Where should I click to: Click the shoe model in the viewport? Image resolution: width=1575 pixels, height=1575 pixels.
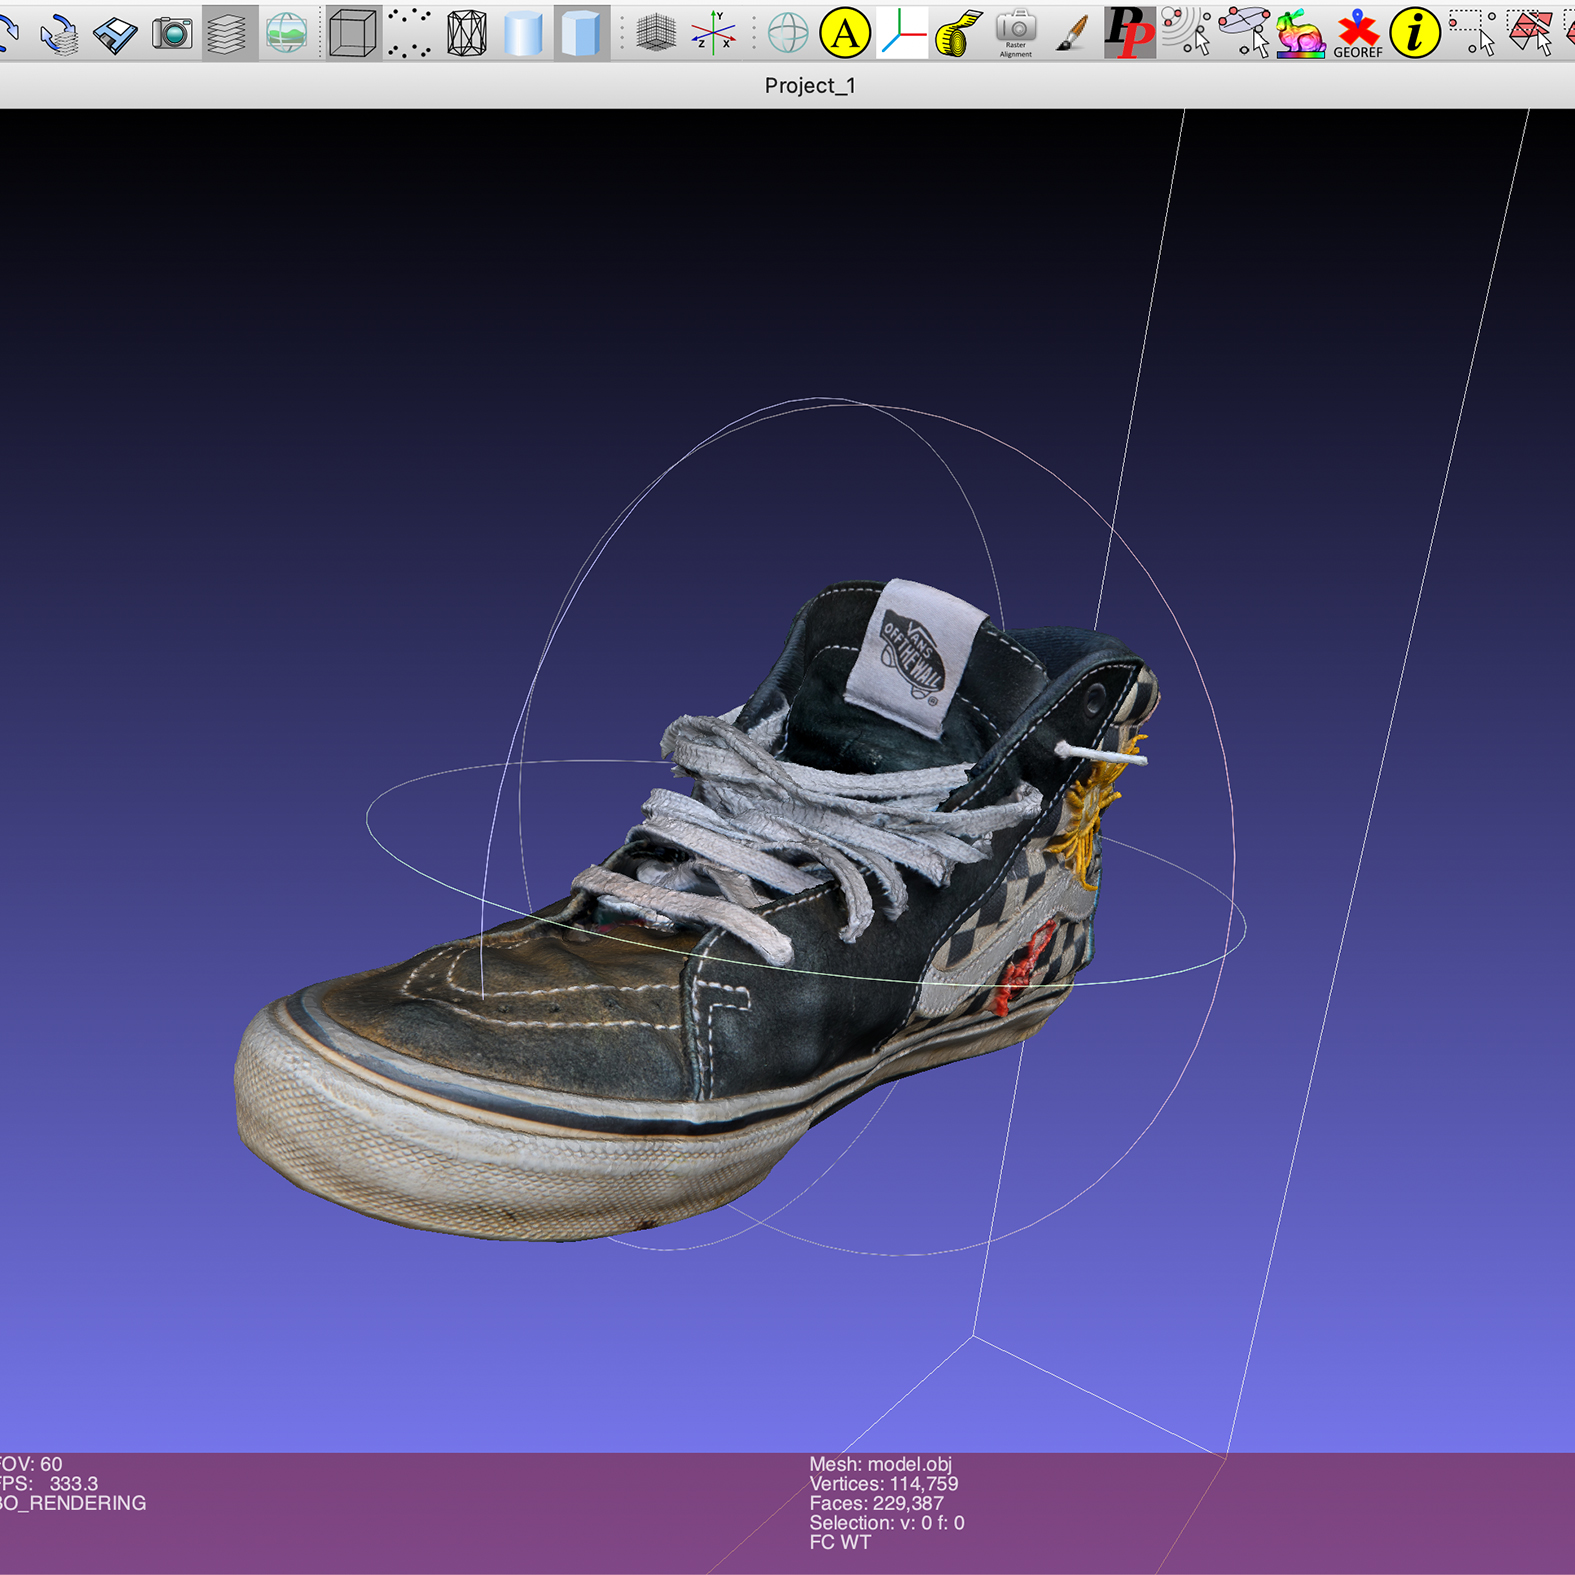tap(697, 908)
